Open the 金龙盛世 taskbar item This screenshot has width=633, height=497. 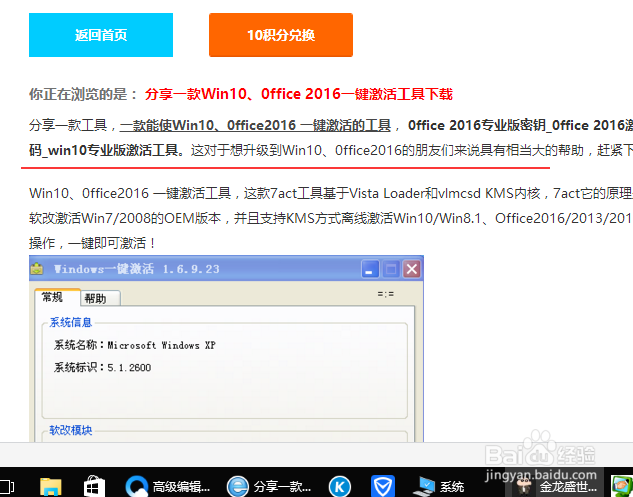557,487
